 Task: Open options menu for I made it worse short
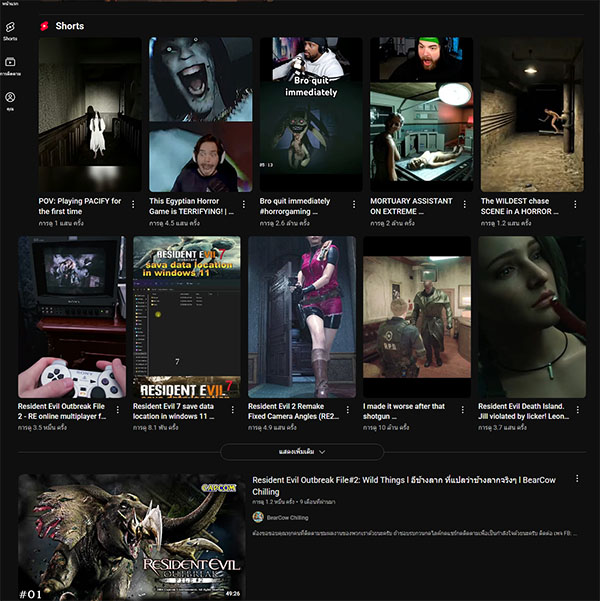point(463,410)
